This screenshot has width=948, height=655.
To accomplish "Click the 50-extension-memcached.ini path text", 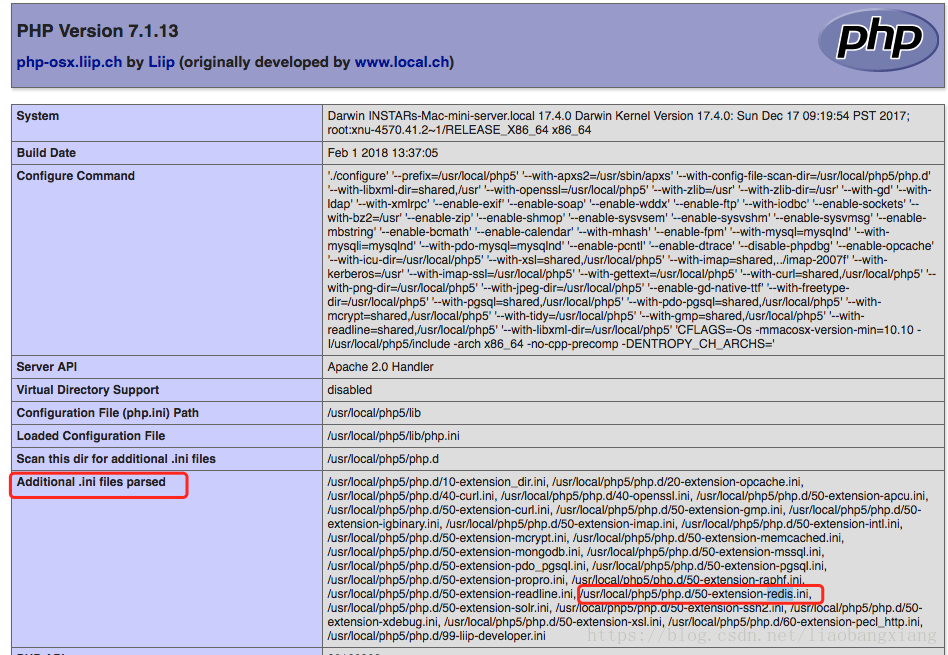I will pyautogui.click(x=708, y=538).
